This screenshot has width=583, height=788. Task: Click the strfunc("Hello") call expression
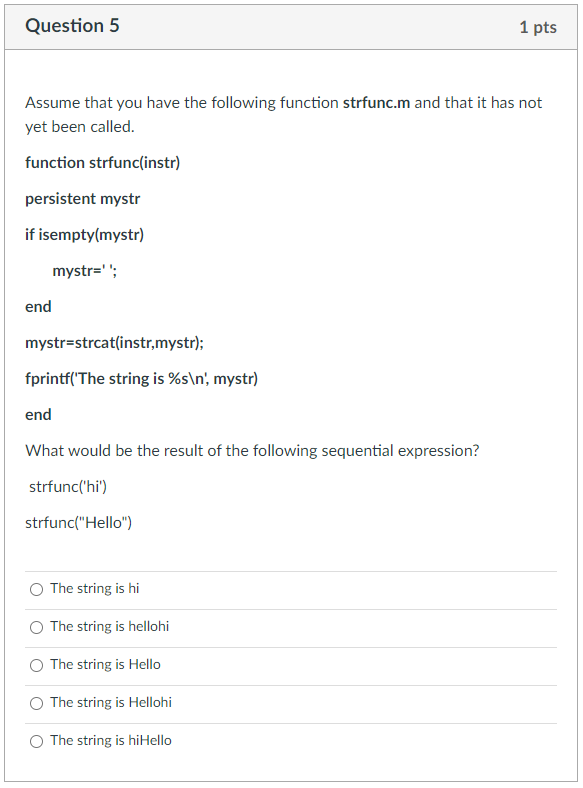click(78, 523)
